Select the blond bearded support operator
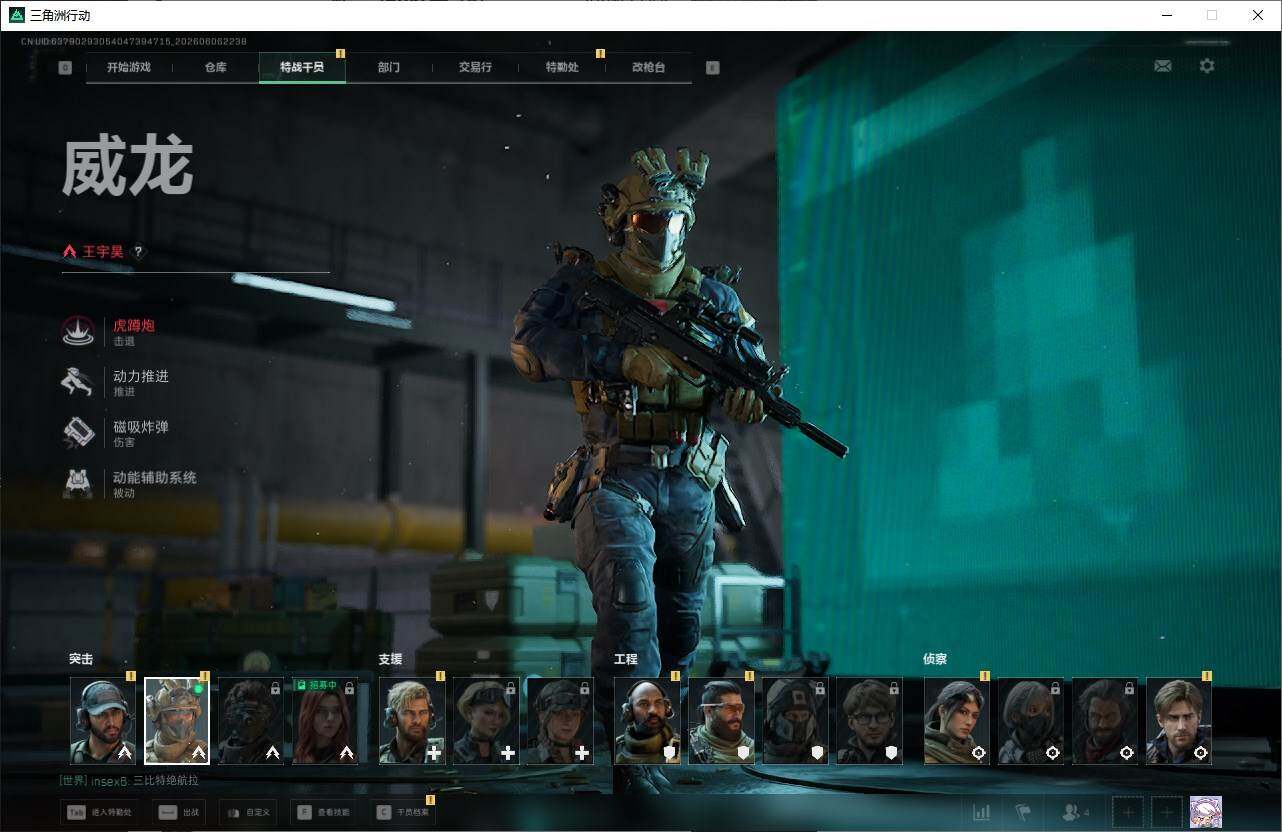Screen dimensions: 1282x832 pyautogui.click(x=412, y=721)
